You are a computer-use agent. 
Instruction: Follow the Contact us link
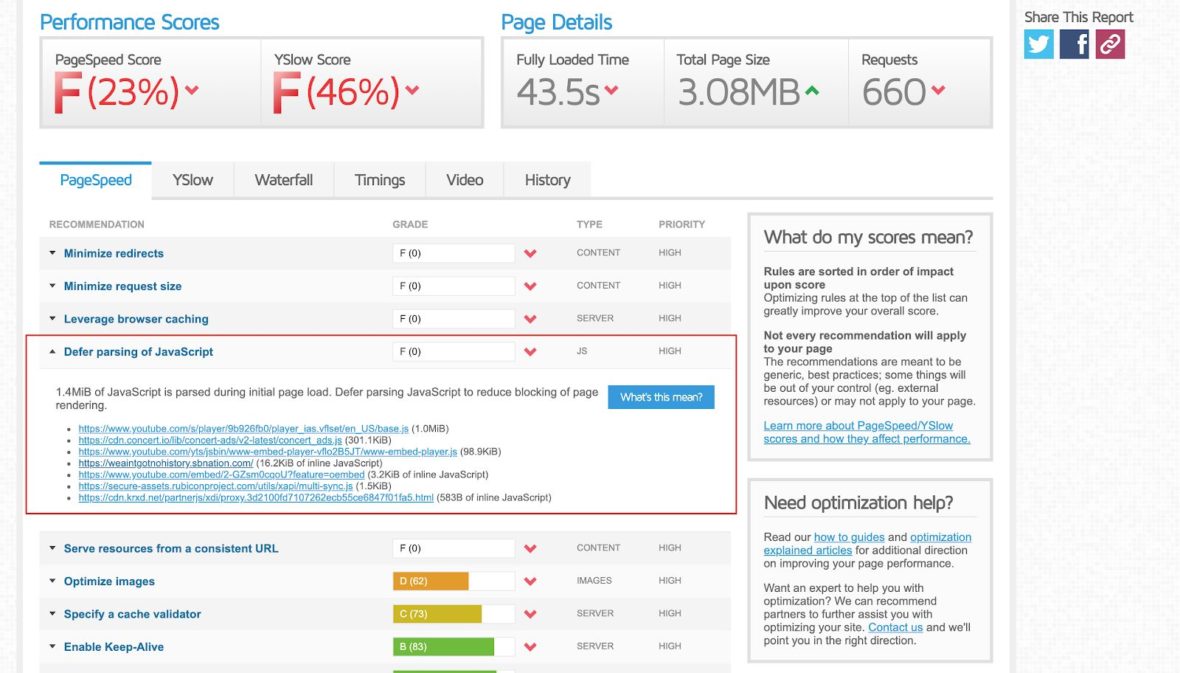pyautogui.click(x=895, y=628)
